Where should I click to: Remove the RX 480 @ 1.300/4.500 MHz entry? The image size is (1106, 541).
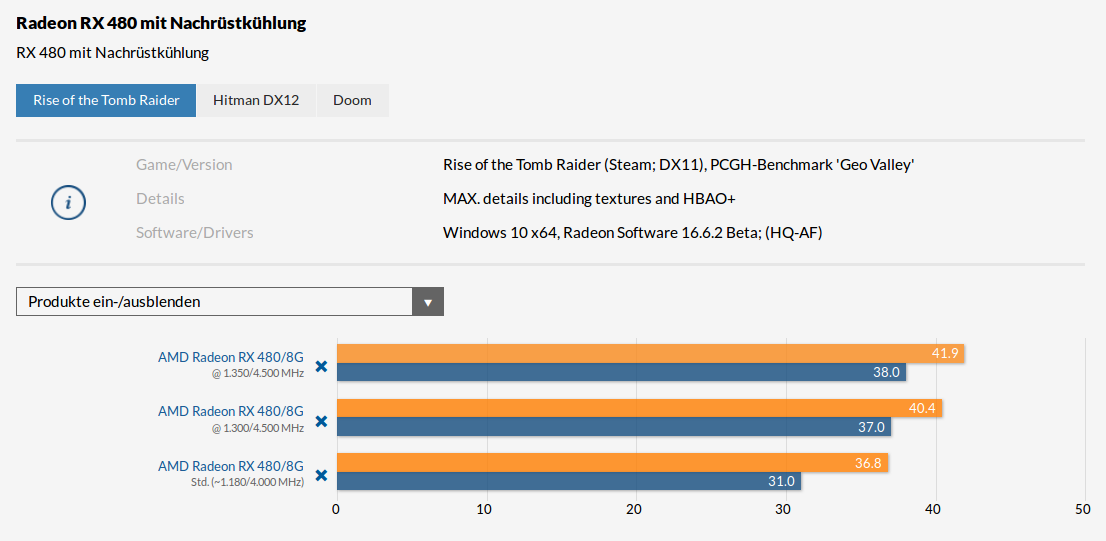pyautogui.click(x=321, y=421)
